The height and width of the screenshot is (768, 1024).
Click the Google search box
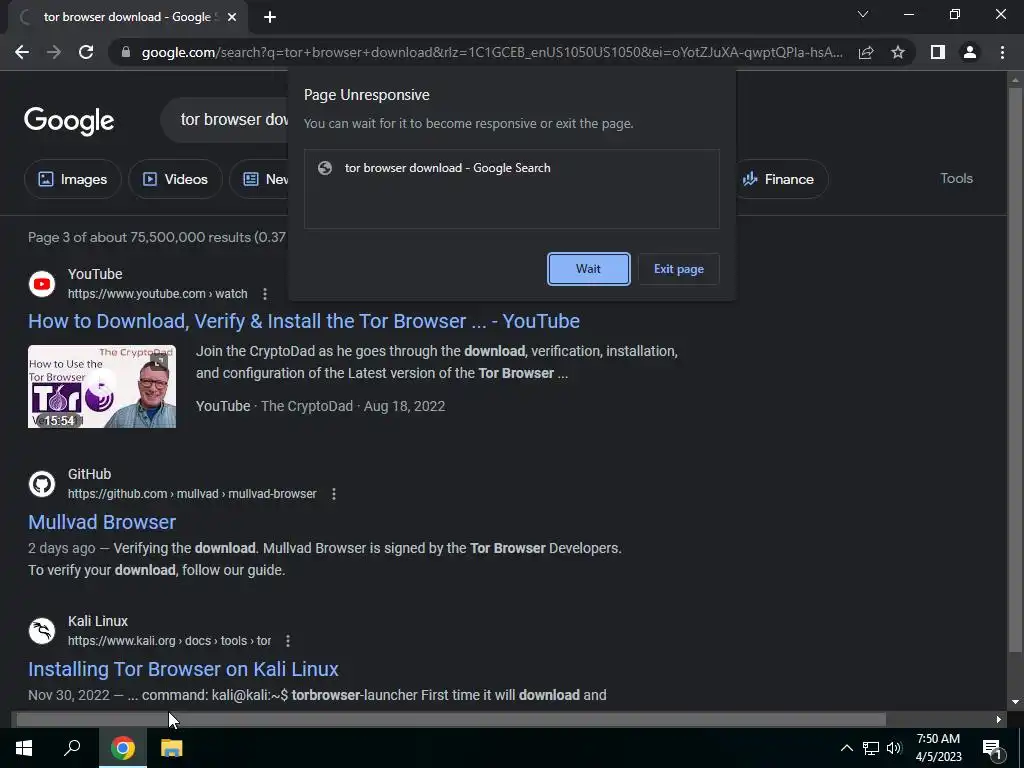click(x=225, y=120)
